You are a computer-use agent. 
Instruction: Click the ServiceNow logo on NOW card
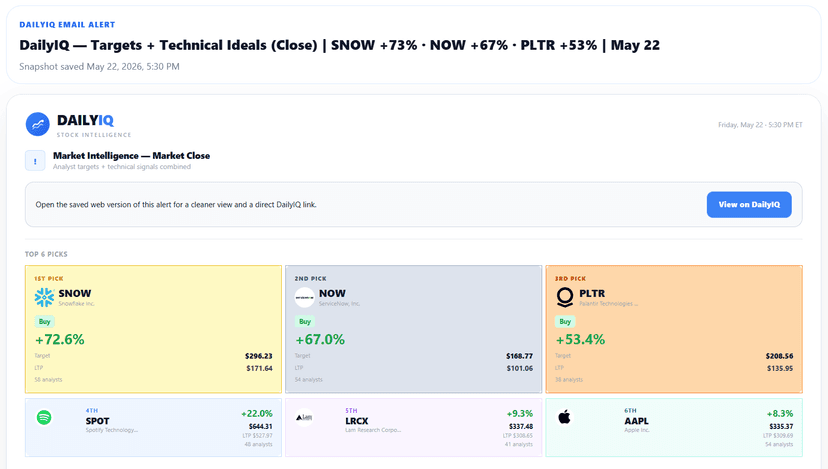click(305, 297)
